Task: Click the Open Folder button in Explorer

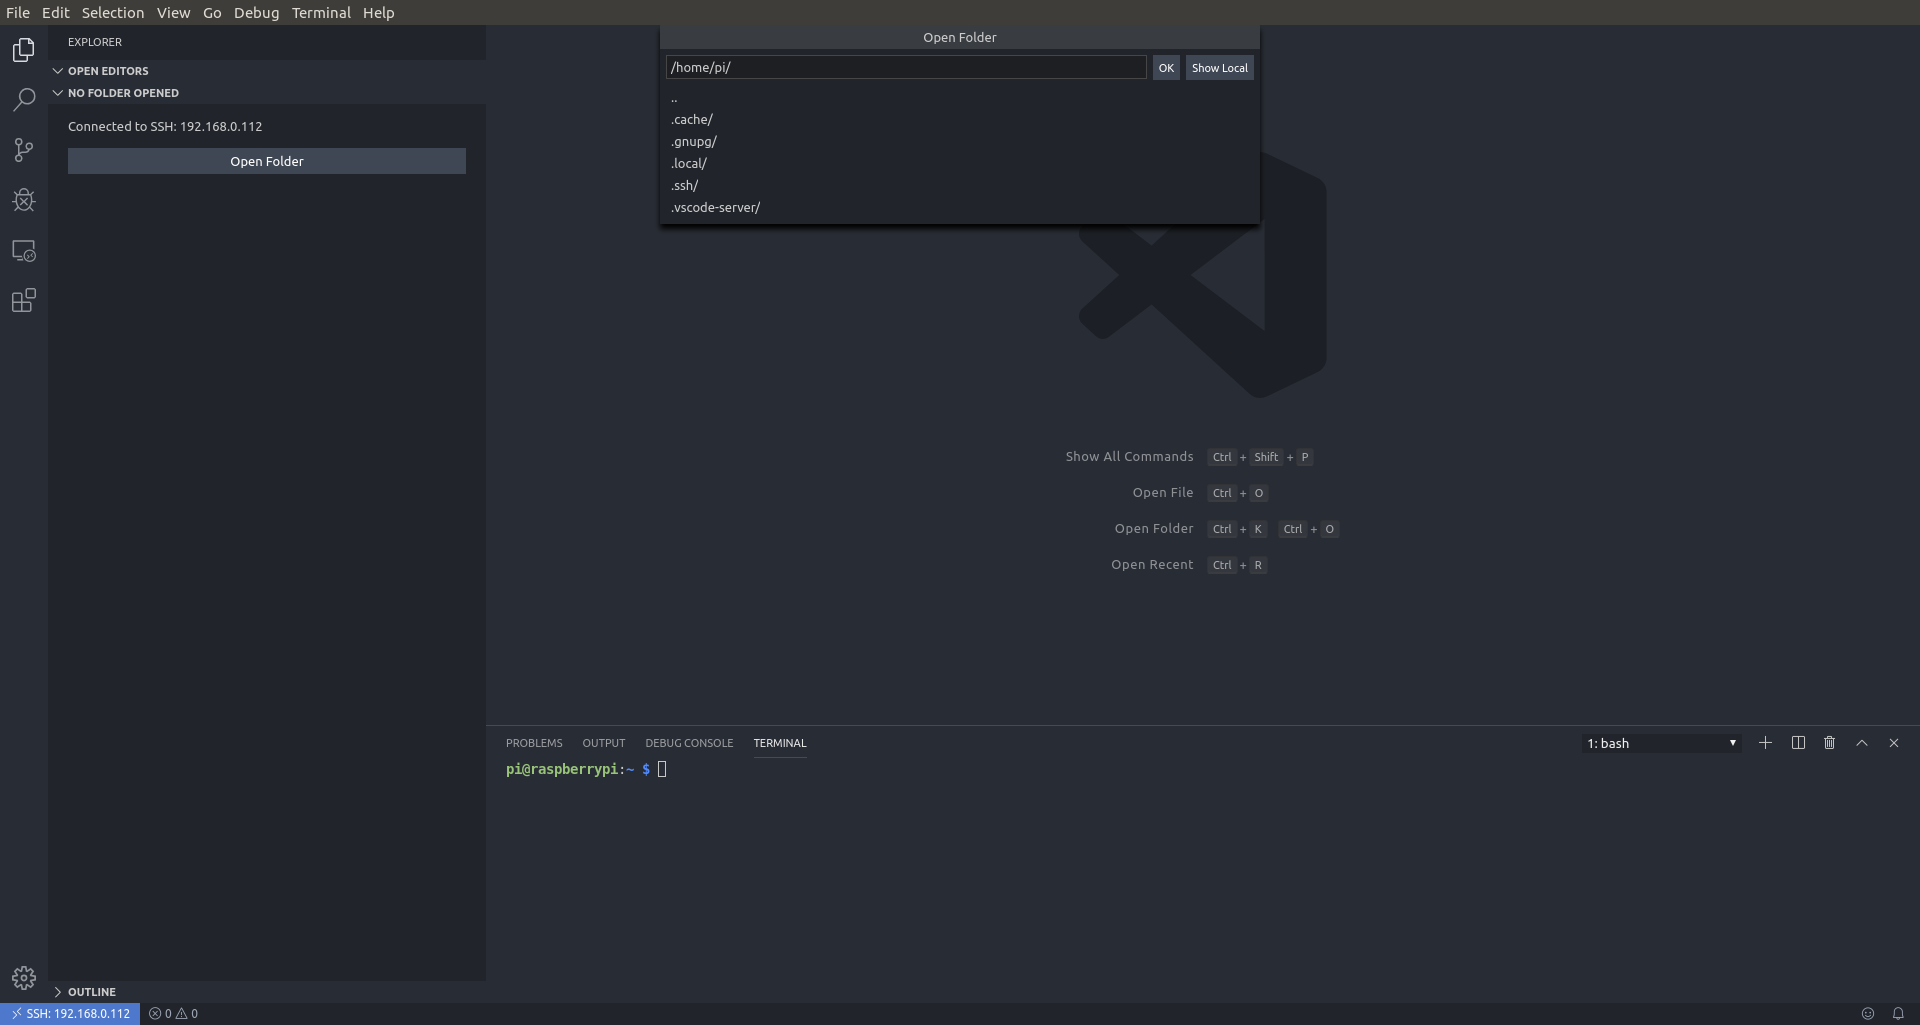Action: [x=267, y=161]
